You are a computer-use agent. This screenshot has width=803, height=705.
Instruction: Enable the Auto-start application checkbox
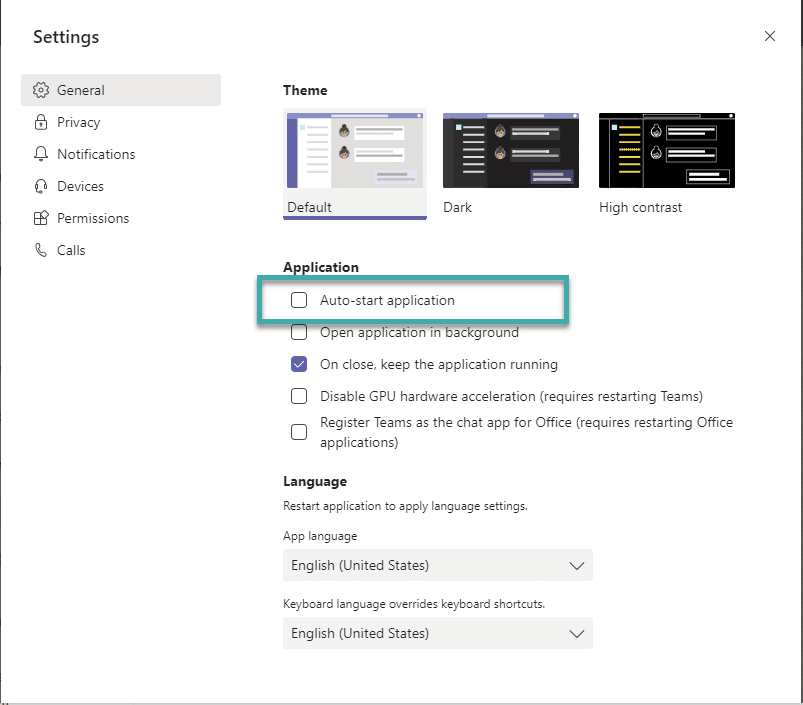[299, 300]
